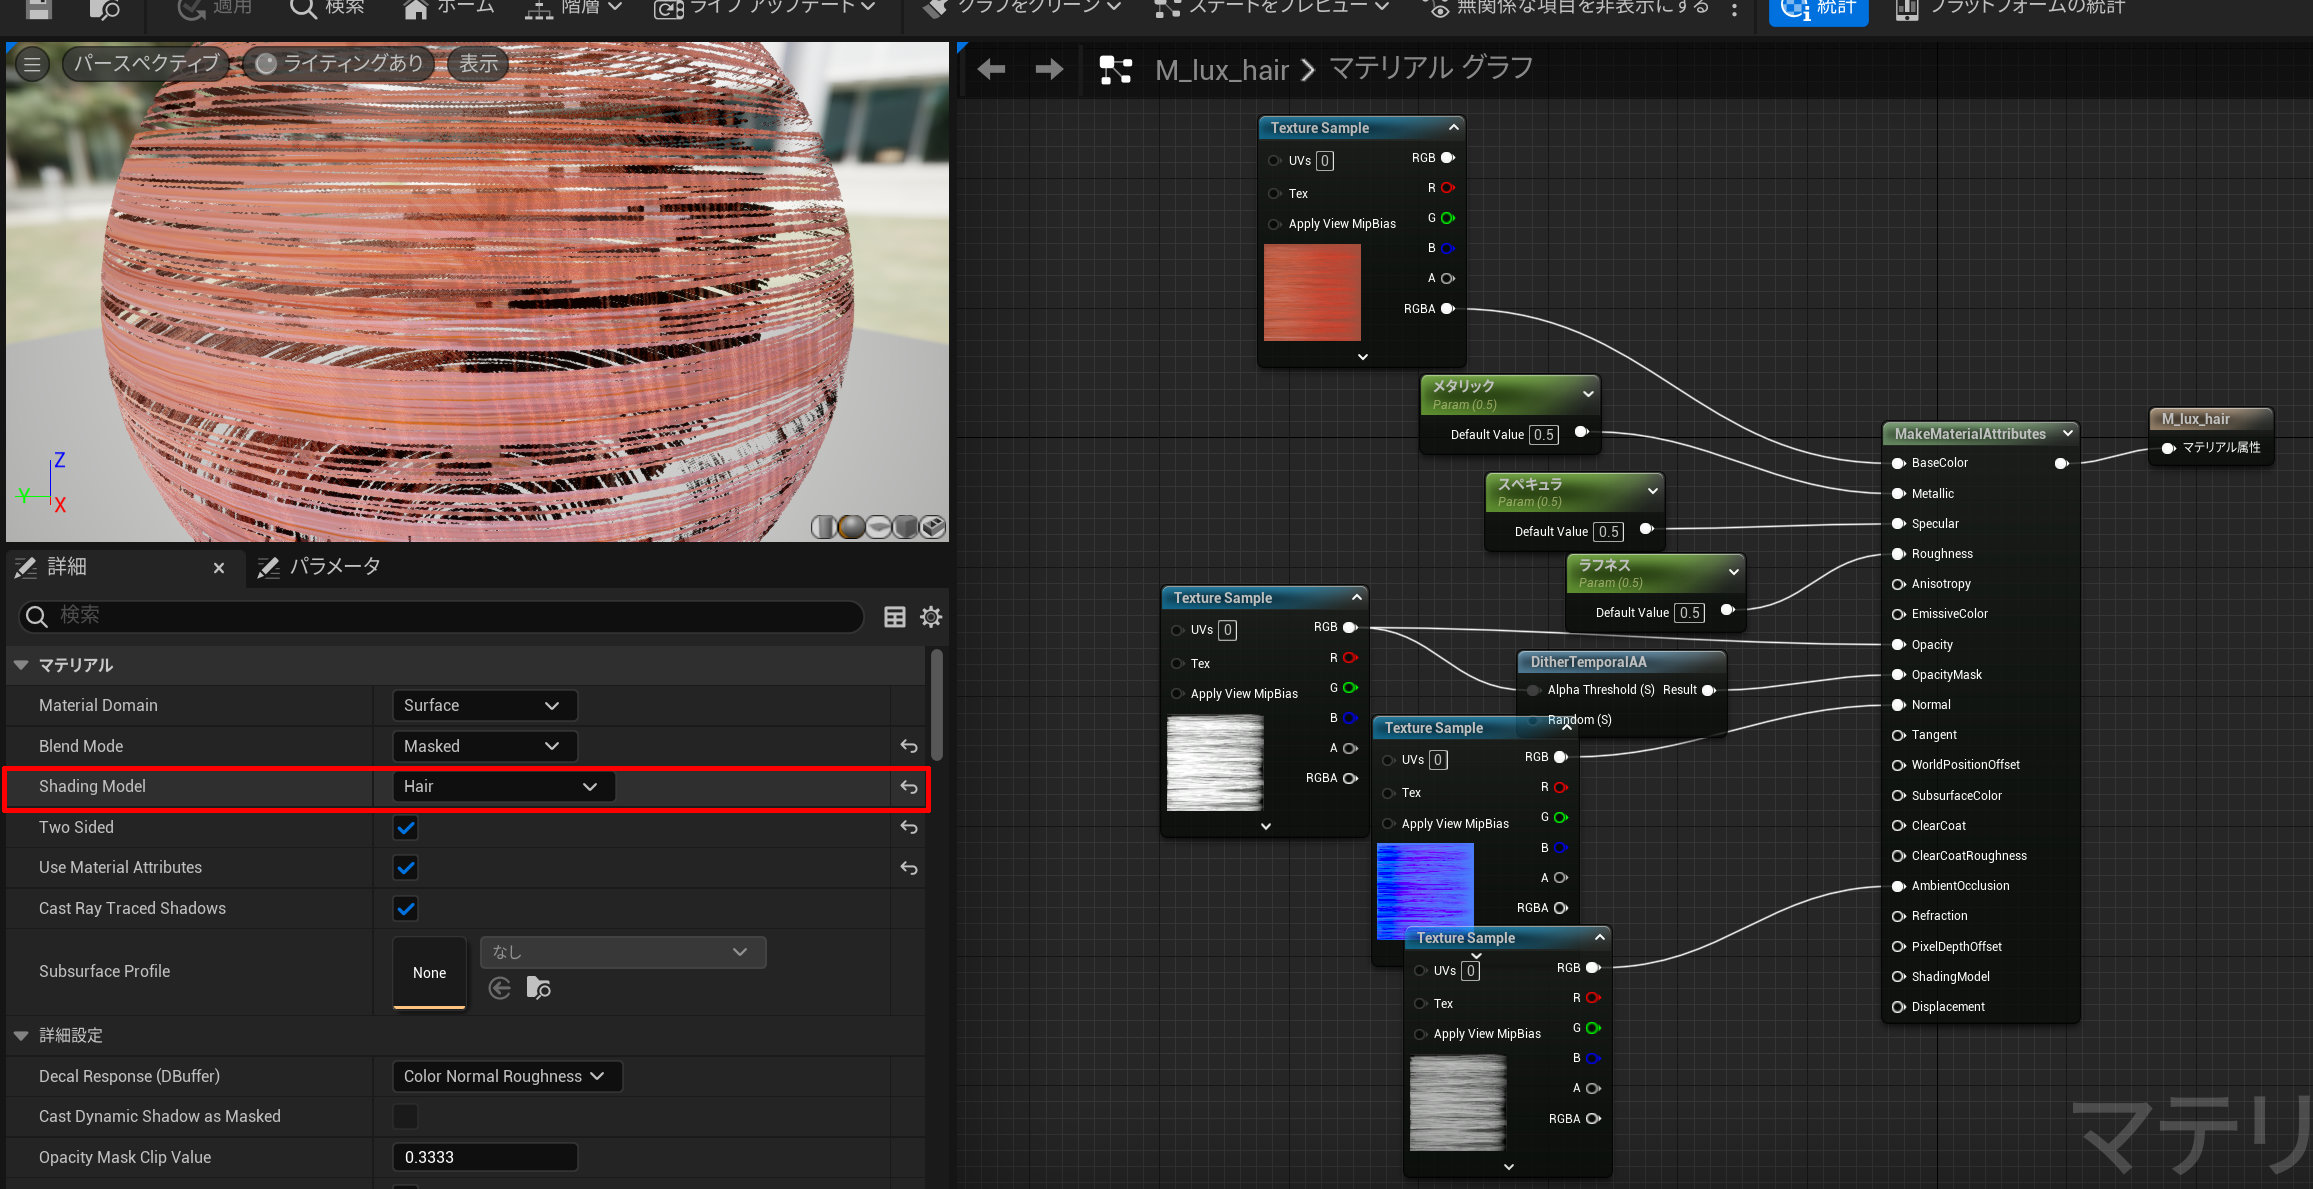The width and height of the screenshot is (2313, 1189).
Task: Toggle Use Material Attributes checkbox
Action: tap(405, 868)
